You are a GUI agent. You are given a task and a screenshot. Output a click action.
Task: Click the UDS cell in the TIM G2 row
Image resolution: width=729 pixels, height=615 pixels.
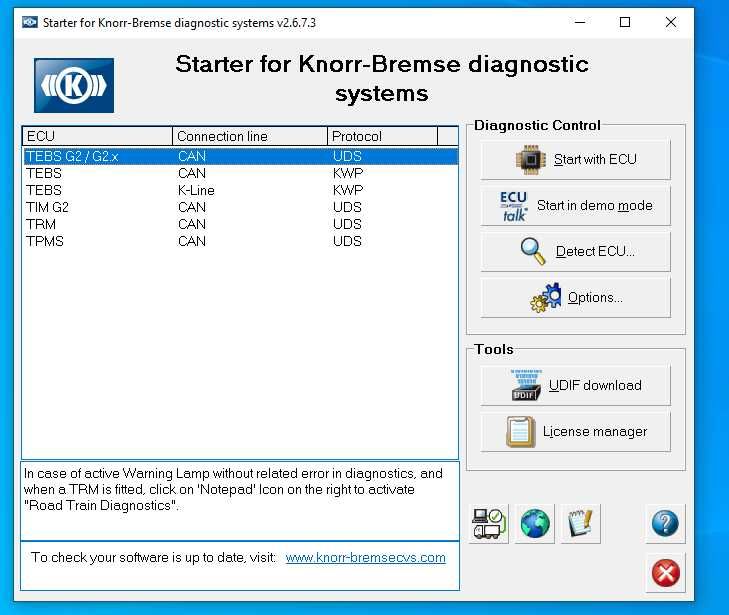tap(347, 207)
